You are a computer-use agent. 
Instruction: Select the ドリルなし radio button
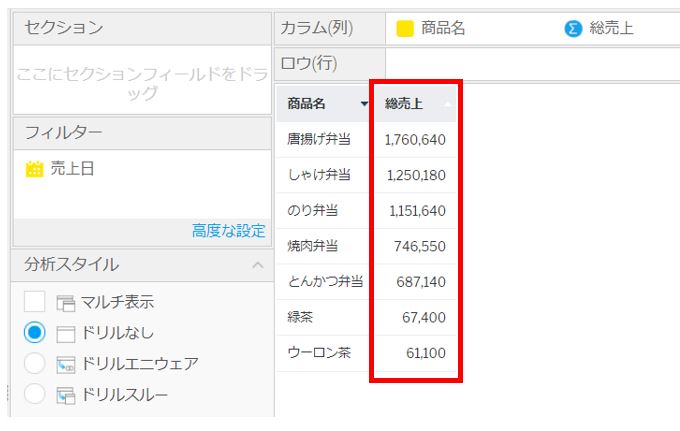point(35,333)
